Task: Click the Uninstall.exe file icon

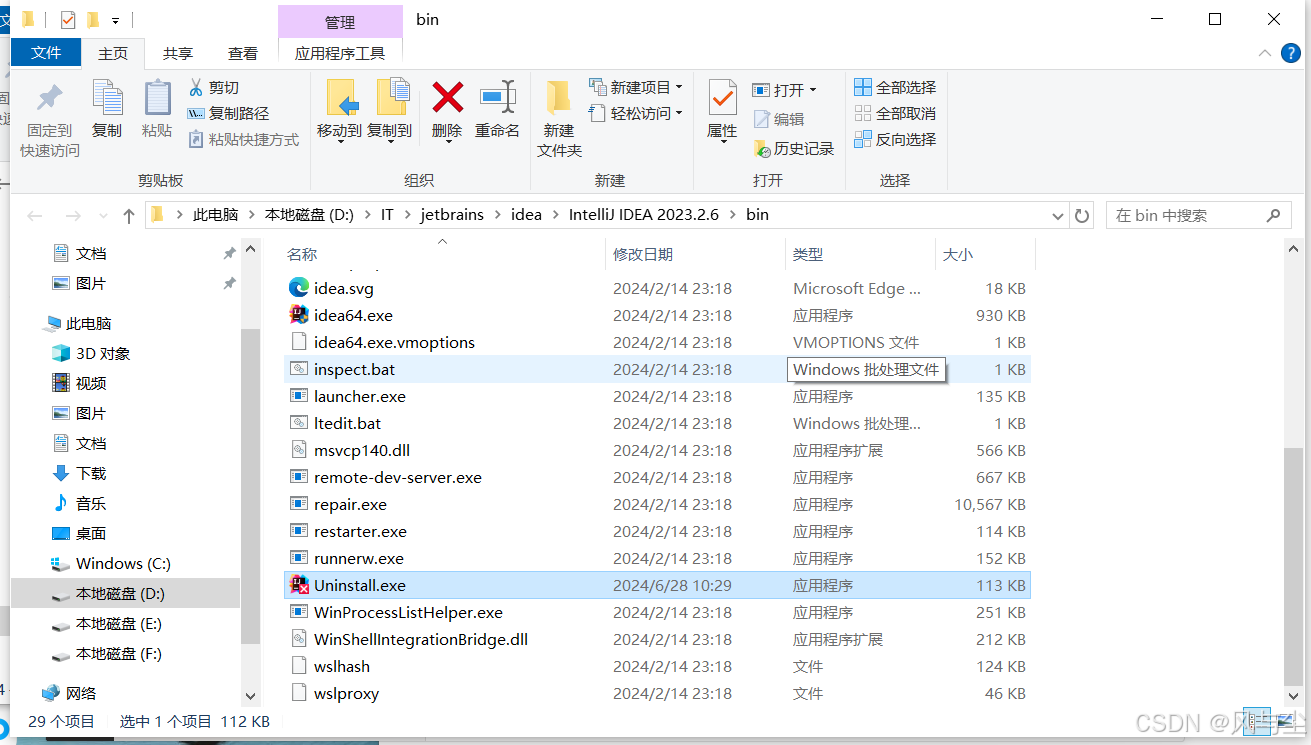Action: coord(298,585)
